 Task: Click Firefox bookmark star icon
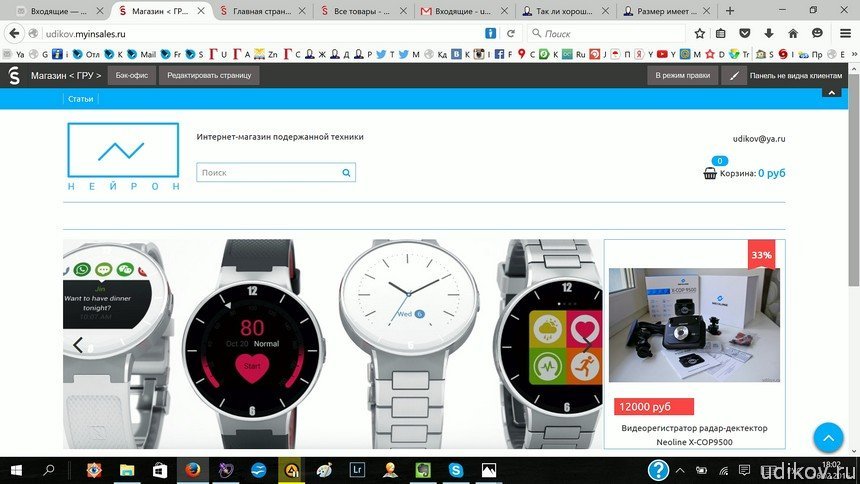point(700,33)
